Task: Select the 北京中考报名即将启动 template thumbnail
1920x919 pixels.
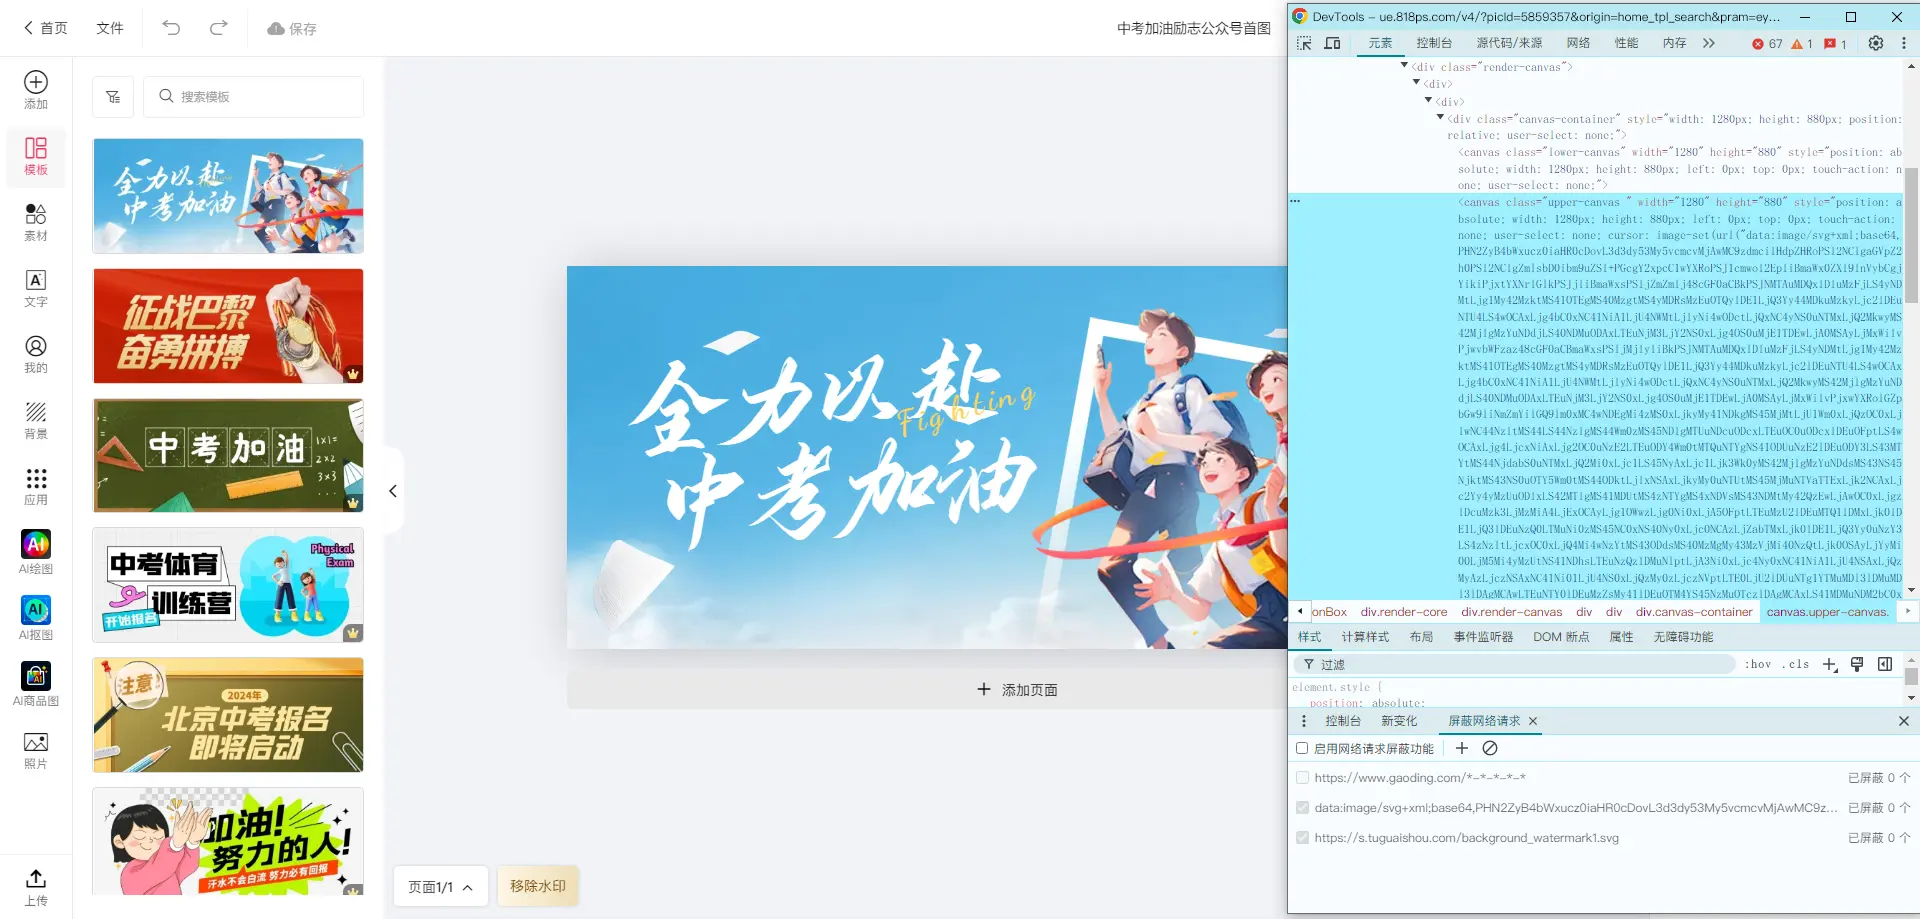Action: [x=228, y=715]
